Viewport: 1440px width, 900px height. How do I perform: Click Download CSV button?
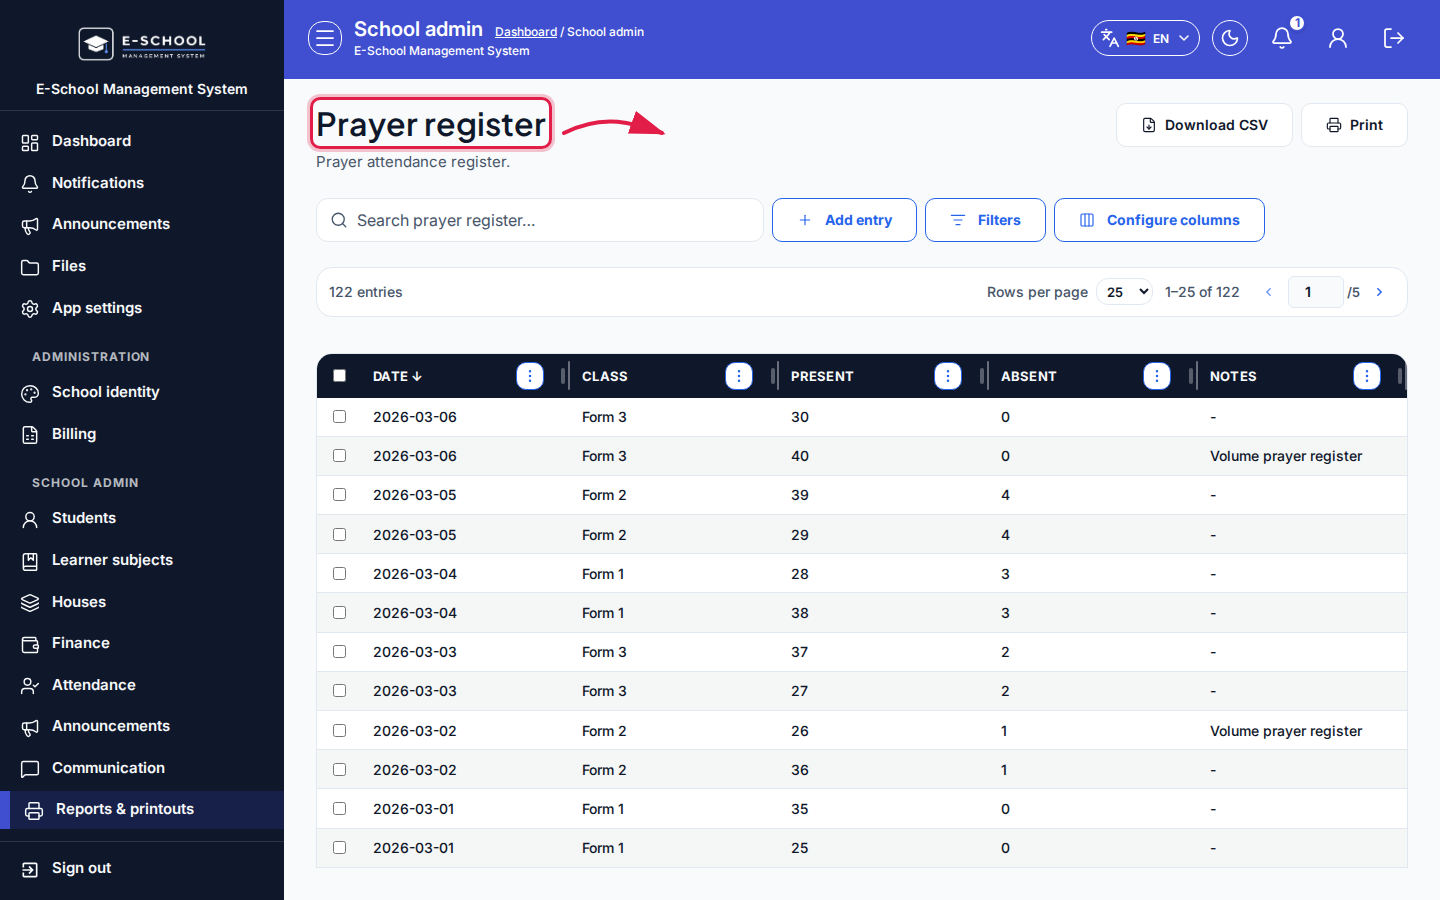(x=1204, y=125)
